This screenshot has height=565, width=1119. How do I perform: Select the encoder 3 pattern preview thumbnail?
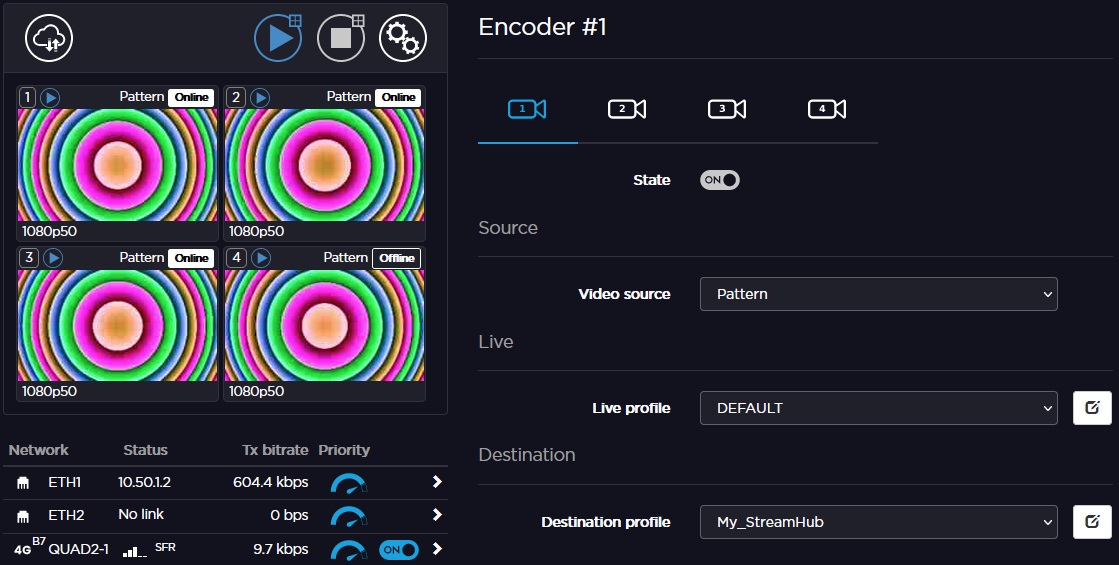pyautogui.click(x=117, y=325)
